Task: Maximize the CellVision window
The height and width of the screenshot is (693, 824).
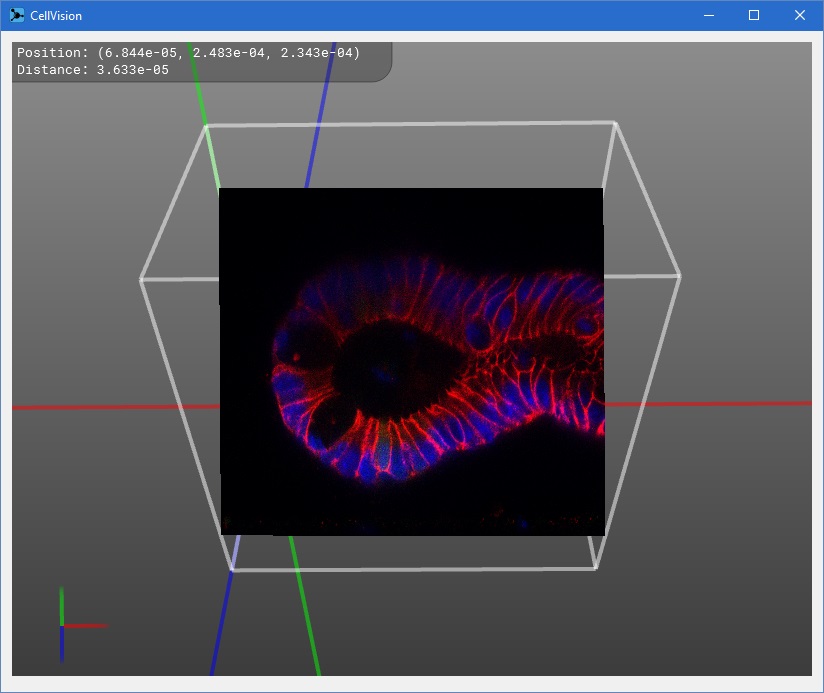Action: click(x=754, y=15)
